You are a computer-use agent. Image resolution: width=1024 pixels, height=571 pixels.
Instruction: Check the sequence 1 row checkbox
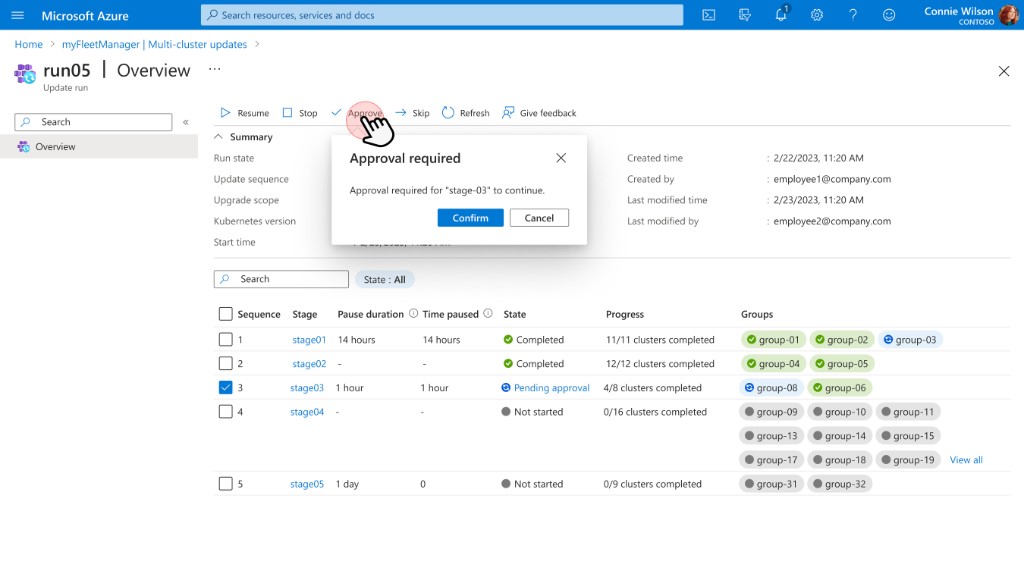coord(225,340)
